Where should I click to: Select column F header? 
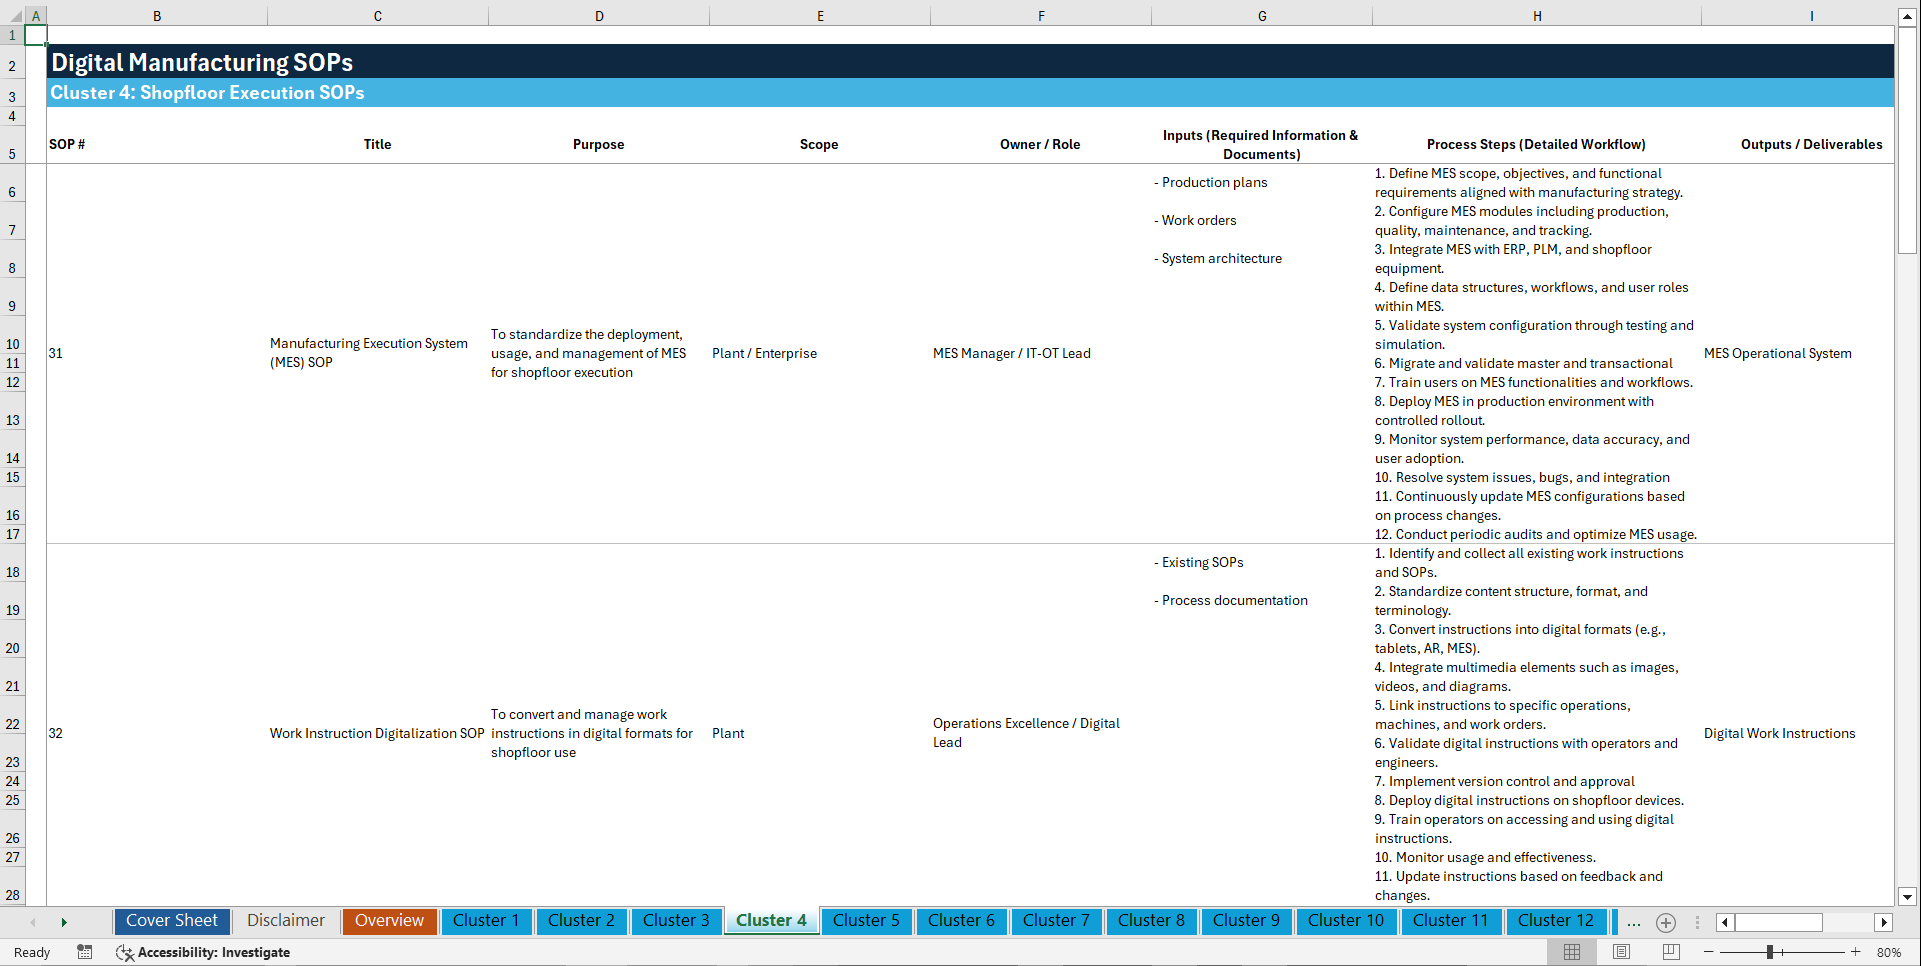click(1041, 16)
